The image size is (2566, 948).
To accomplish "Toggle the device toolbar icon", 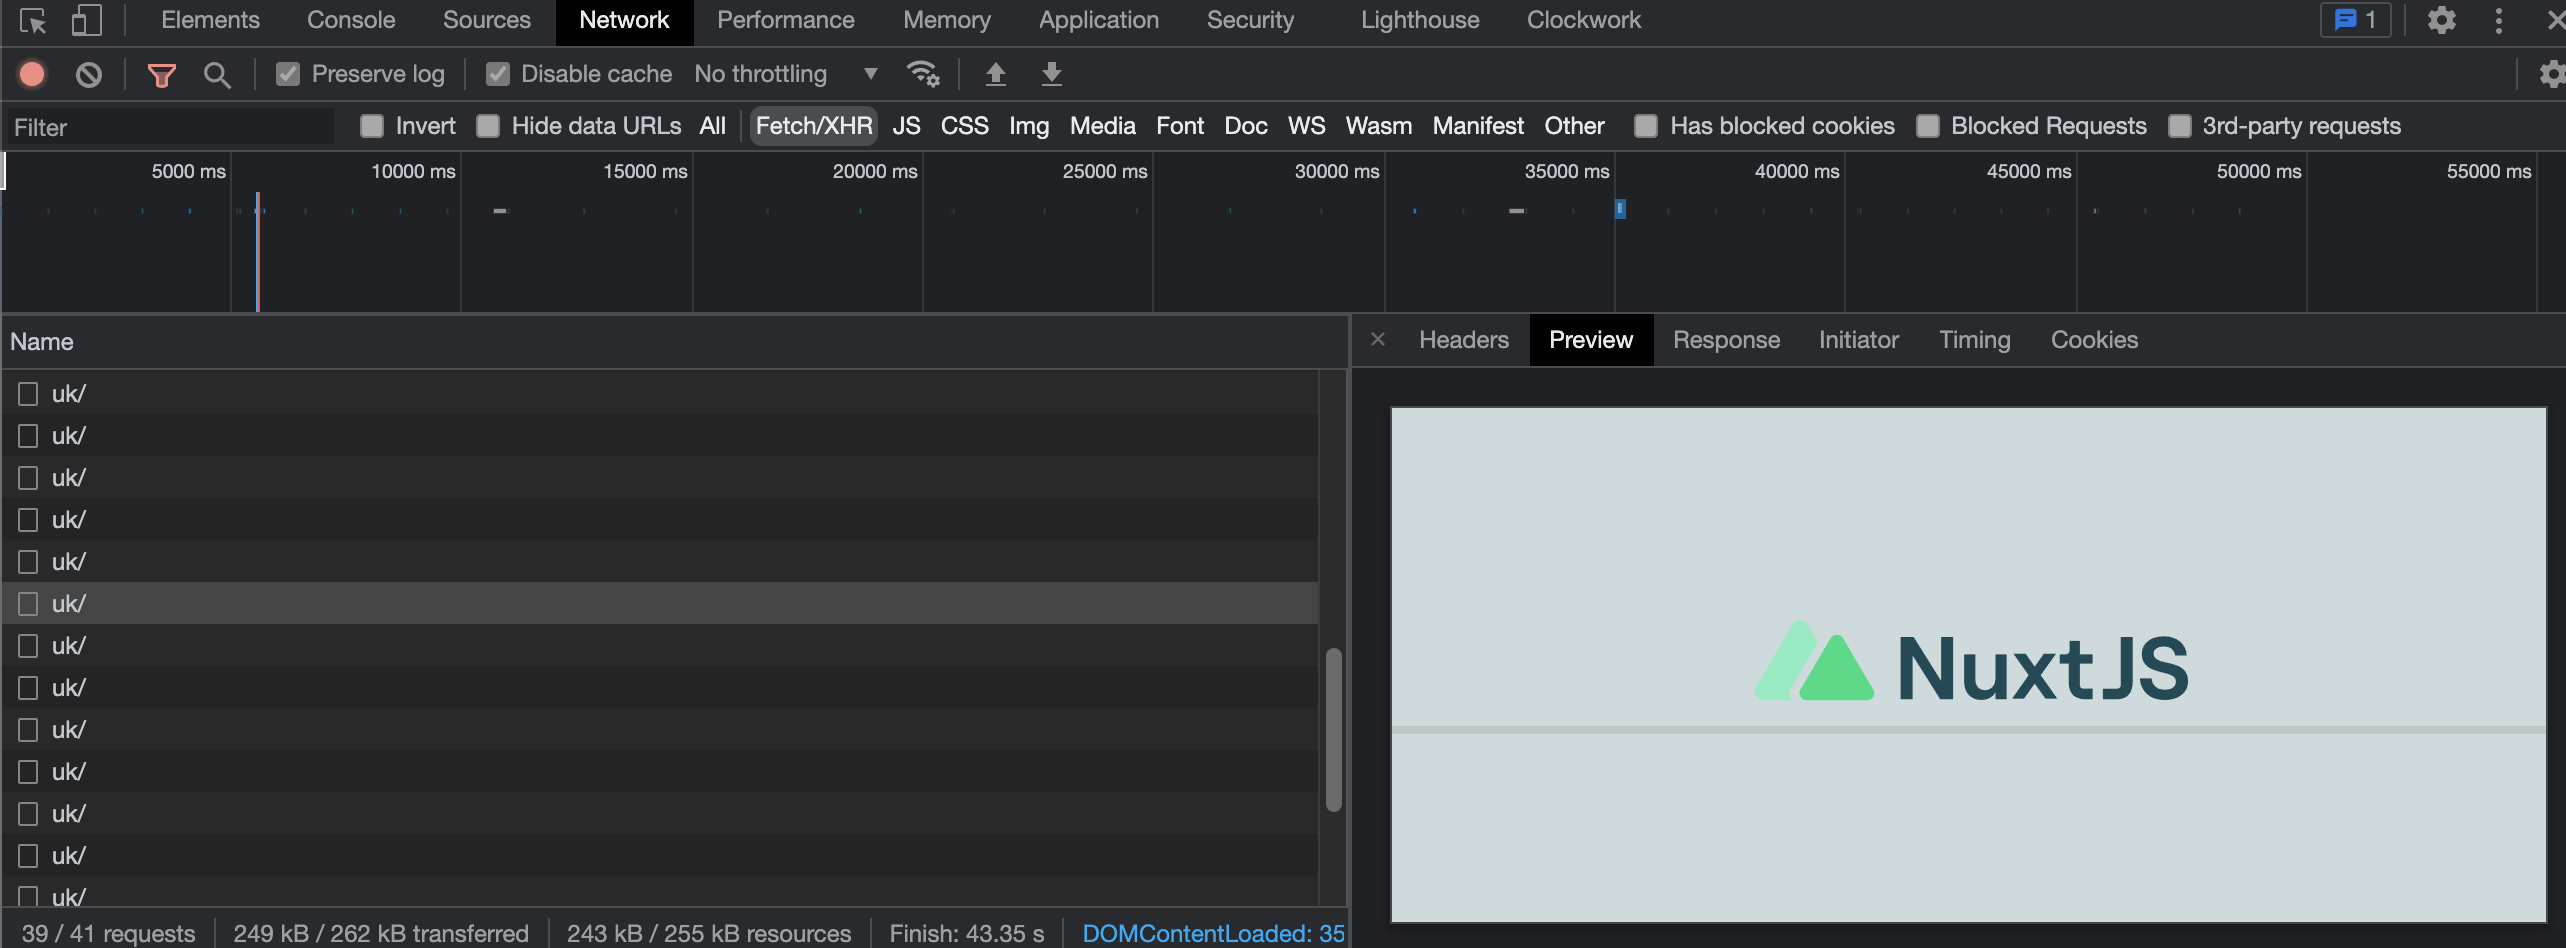I will click(x=87, y=20).
